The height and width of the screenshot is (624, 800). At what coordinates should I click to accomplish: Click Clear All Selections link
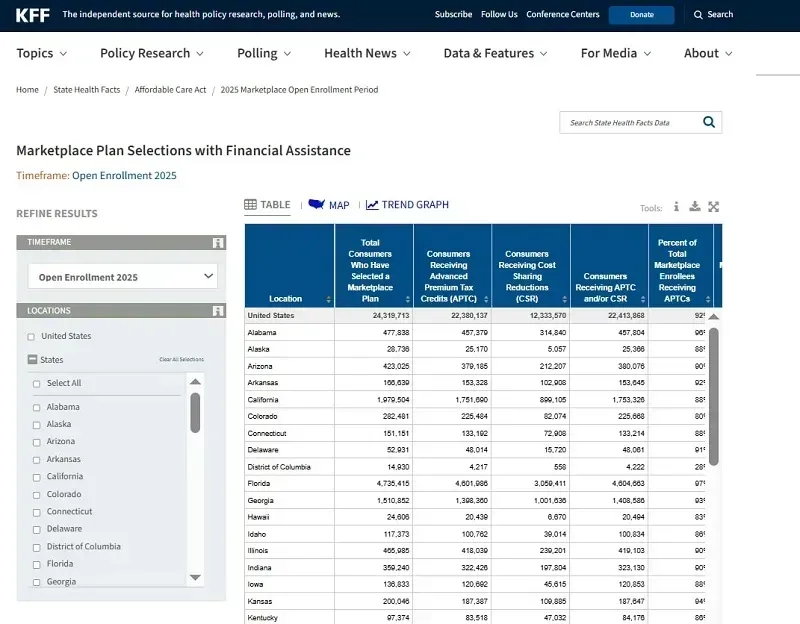coord(181,360)
